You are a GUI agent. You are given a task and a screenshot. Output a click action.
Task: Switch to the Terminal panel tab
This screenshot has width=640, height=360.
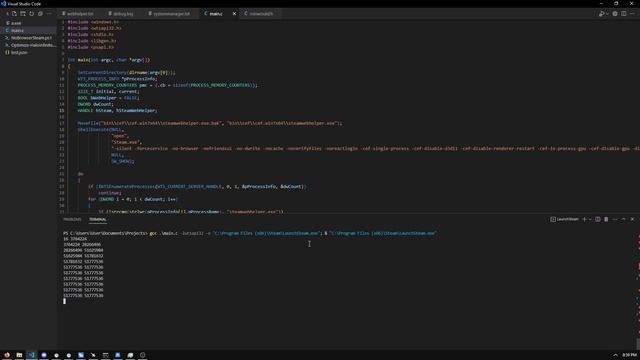tap(98, 220)
